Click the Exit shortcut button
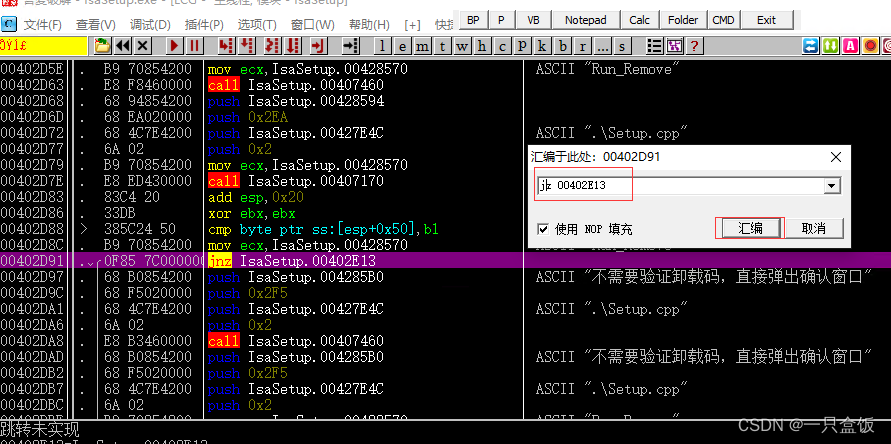Image resolution: width=891 pixels, height=444 pixels. click(x=766, y=20)
